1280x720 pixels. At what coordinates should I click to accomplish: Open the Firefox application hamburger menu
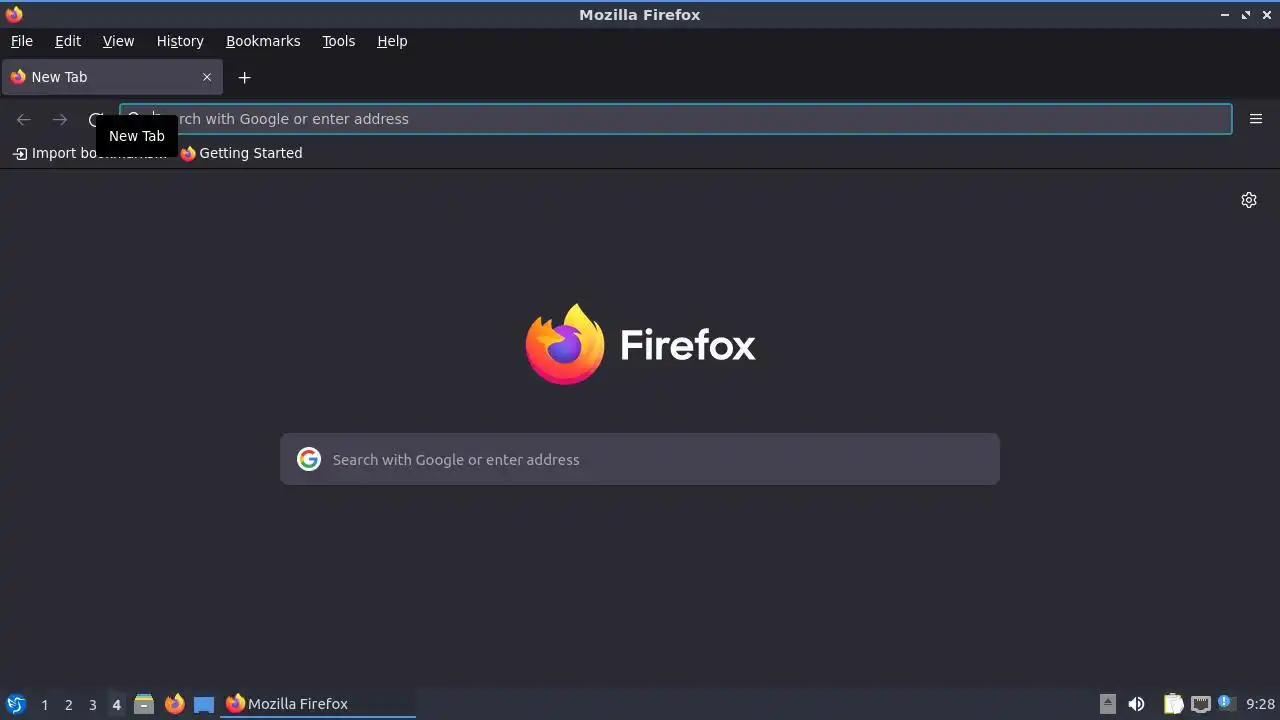(x=1256, y=119)
